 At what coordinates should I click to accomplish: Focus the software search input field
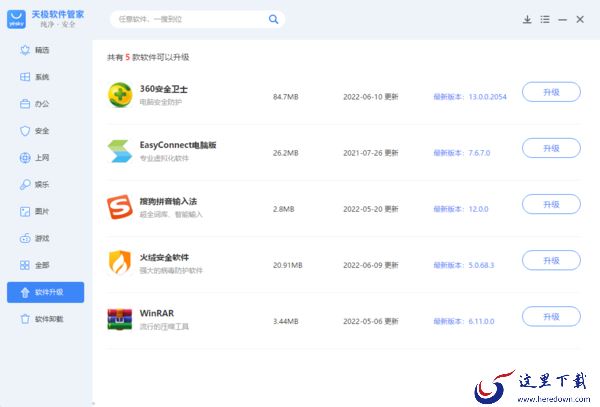191,19
